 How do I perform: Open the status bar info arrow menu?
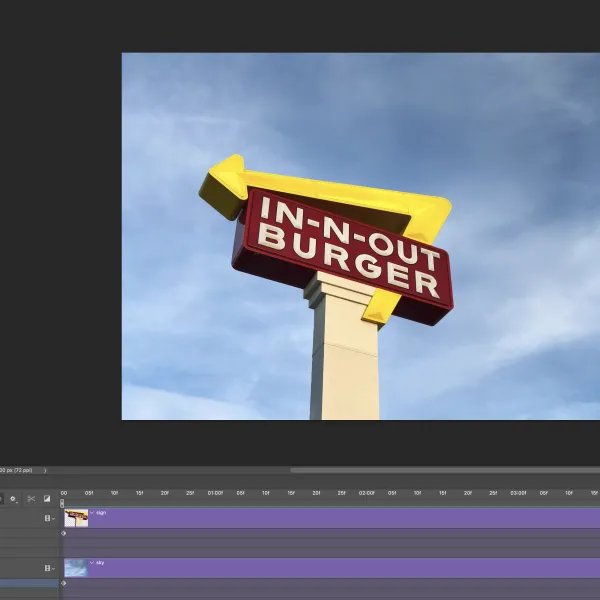click(45, 470)
